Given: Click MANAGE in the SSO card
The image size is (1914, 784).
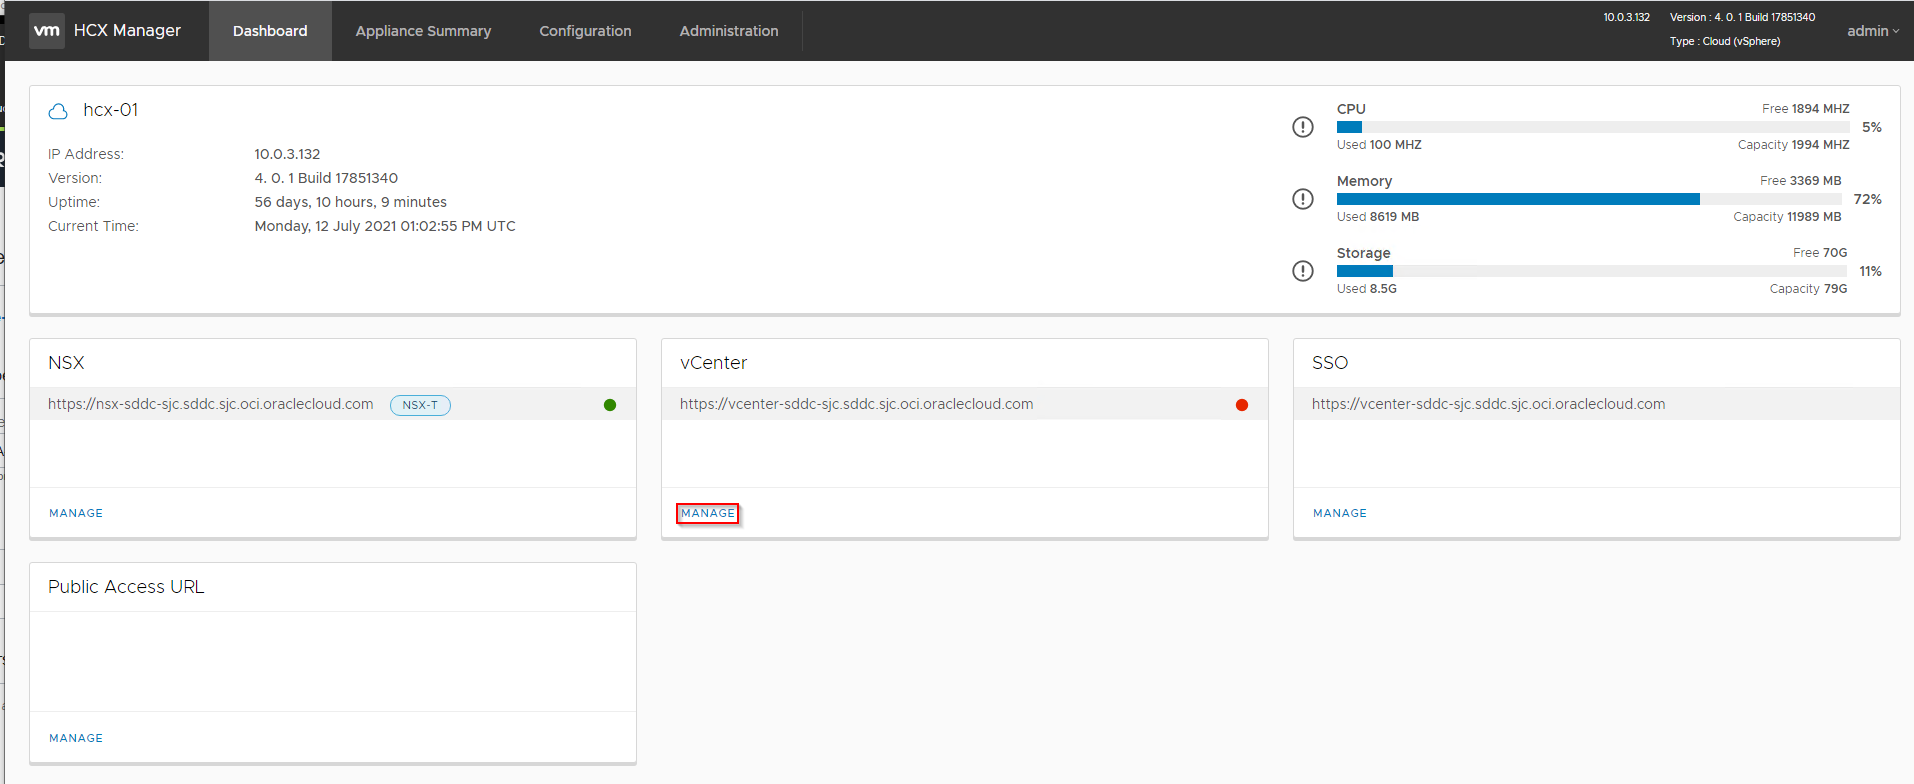Looking at the screenshot, I should click(x=1340, y=513).
